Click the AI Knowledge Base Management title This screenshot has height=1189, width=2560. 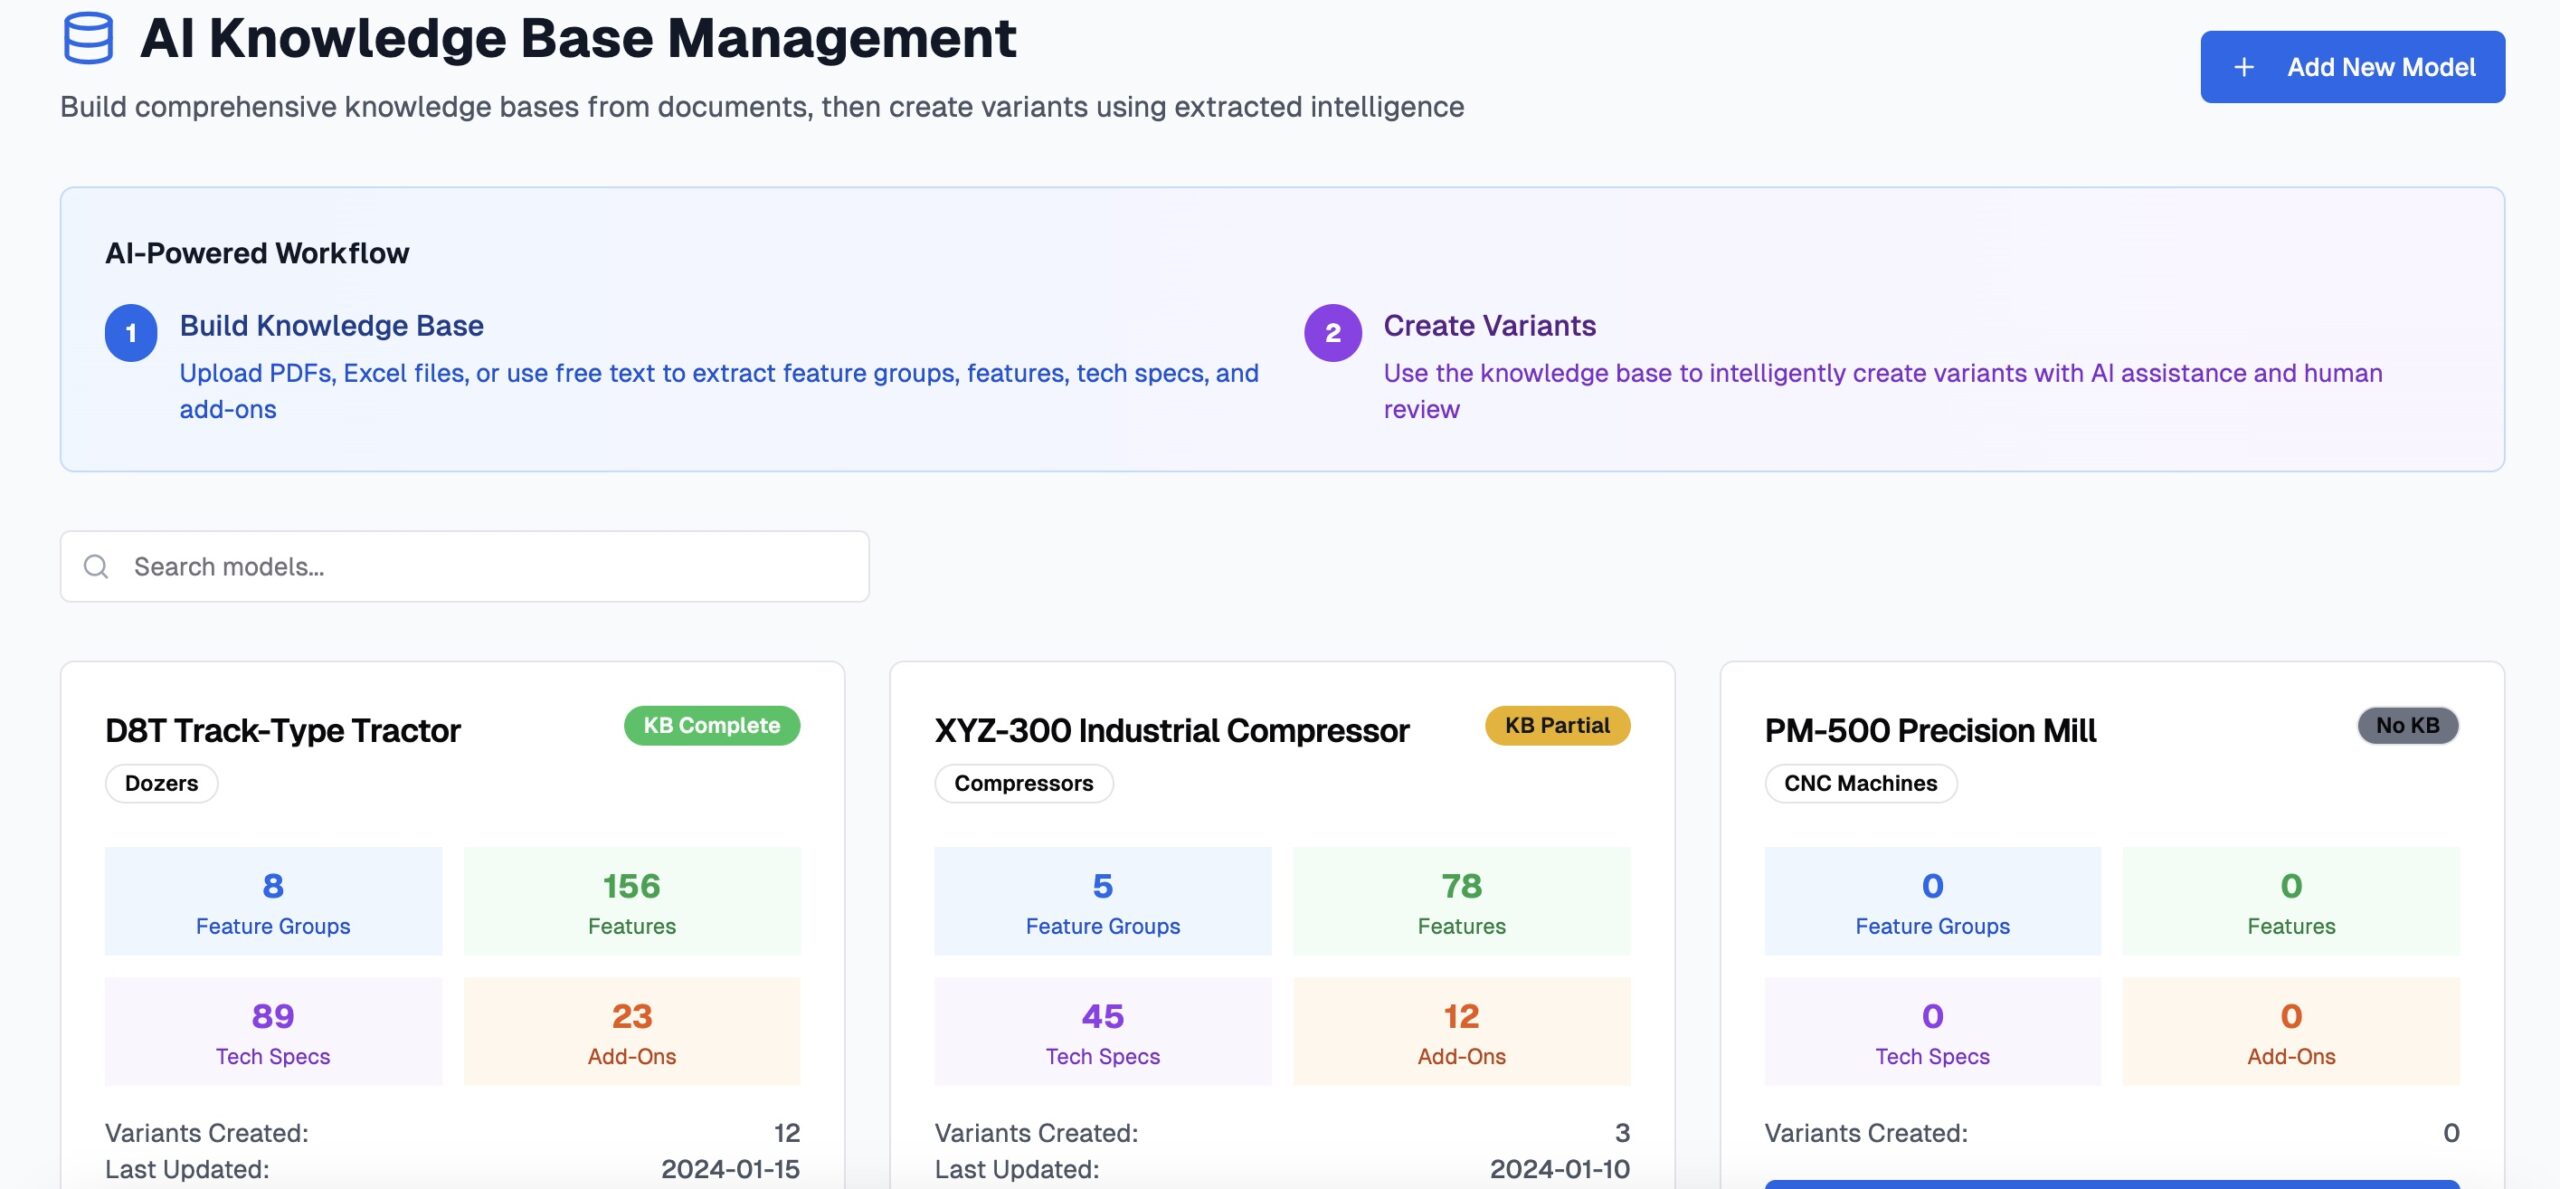(x=578, y=39)
